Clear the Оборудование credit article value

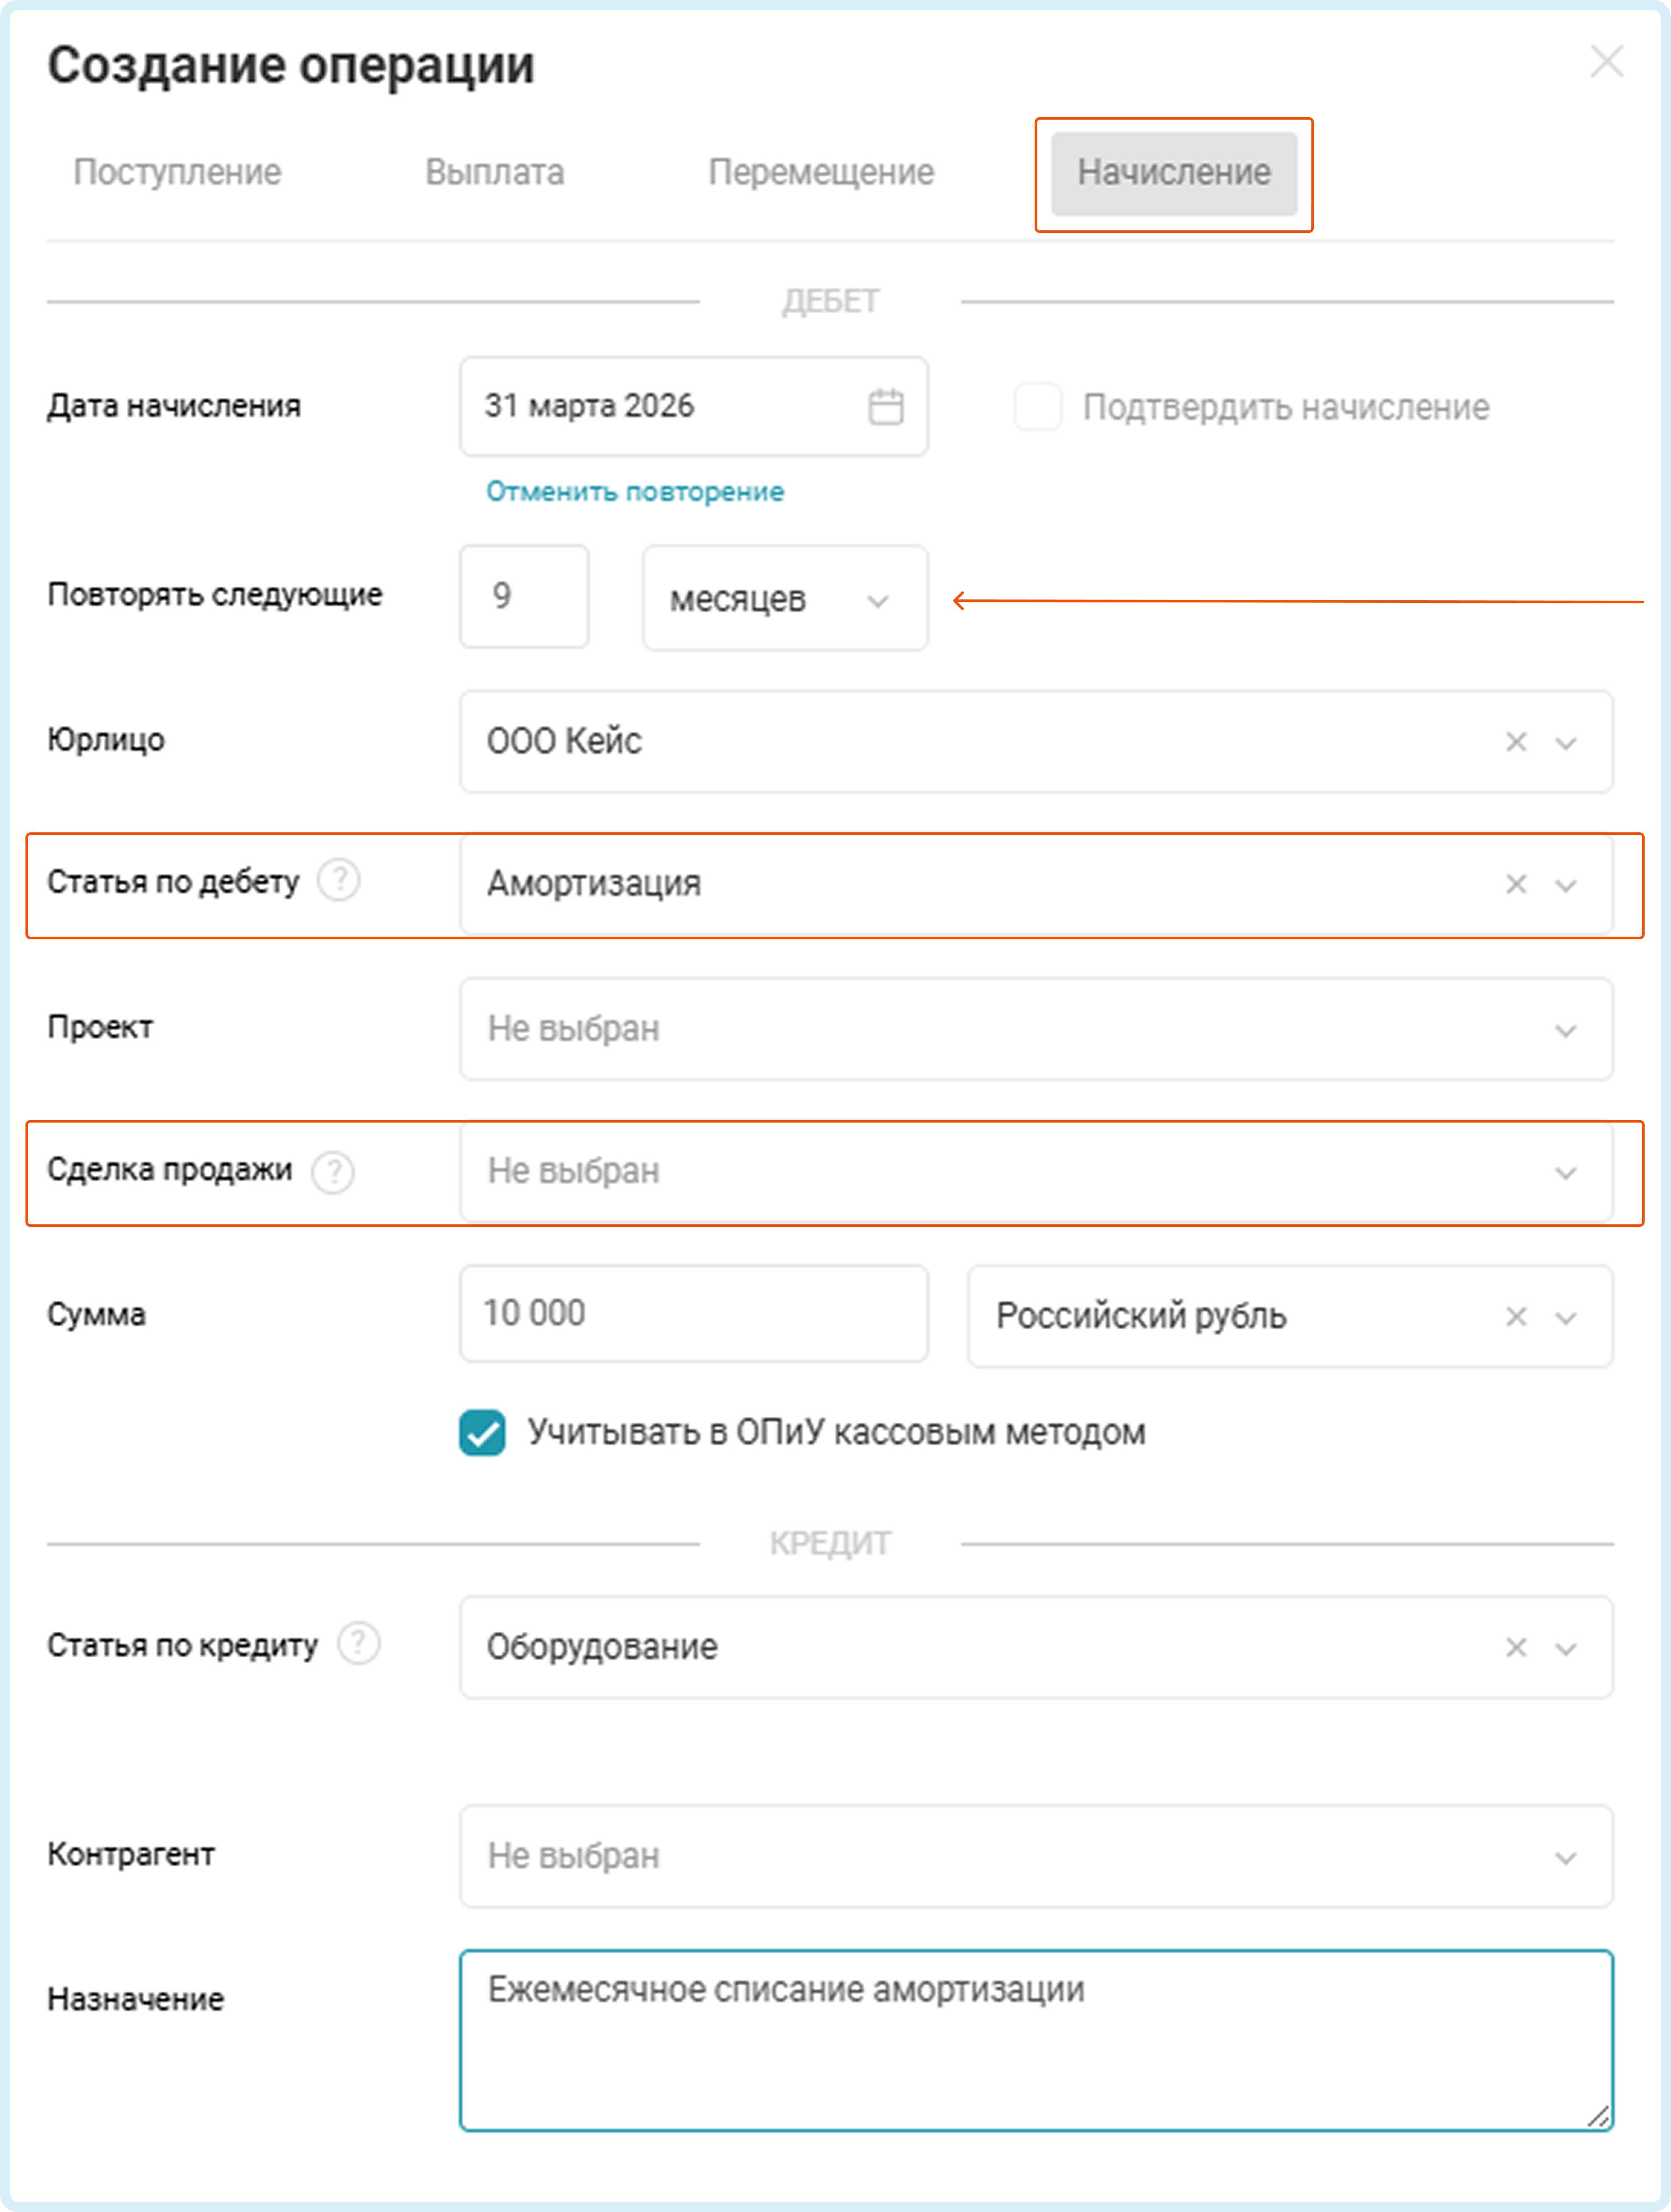click(1516, 1647)
